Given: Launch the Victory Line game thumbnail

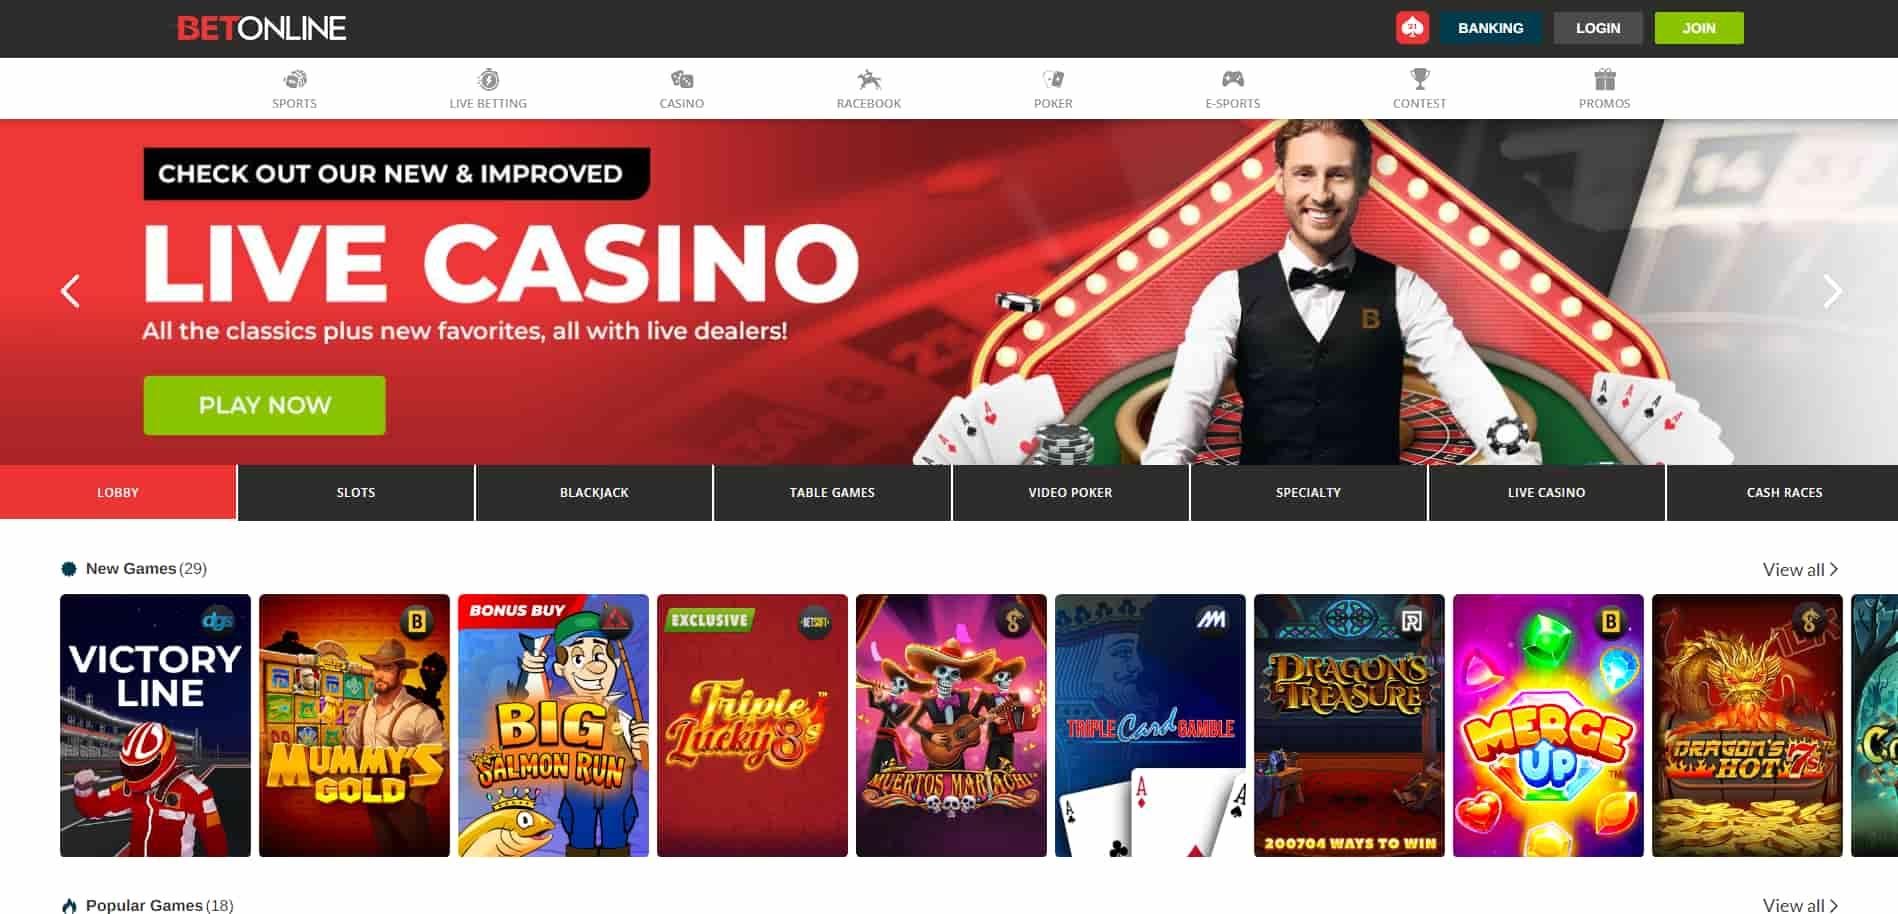Looking at the screenshot, I should 155,726.
